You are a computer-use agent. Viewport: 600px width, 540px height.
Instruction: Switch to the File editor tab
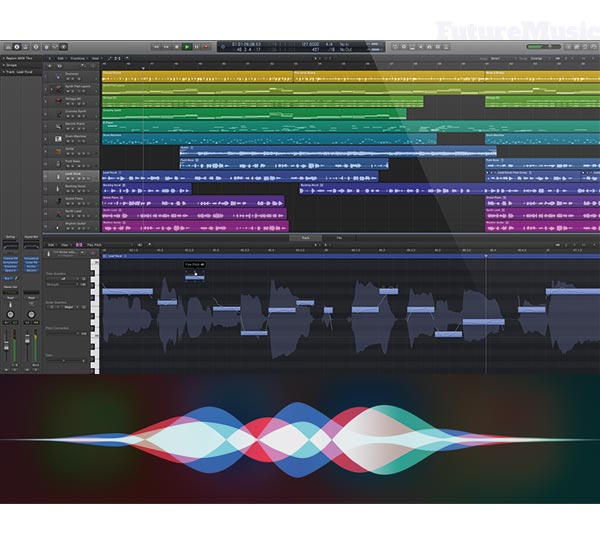coord(339,238)
